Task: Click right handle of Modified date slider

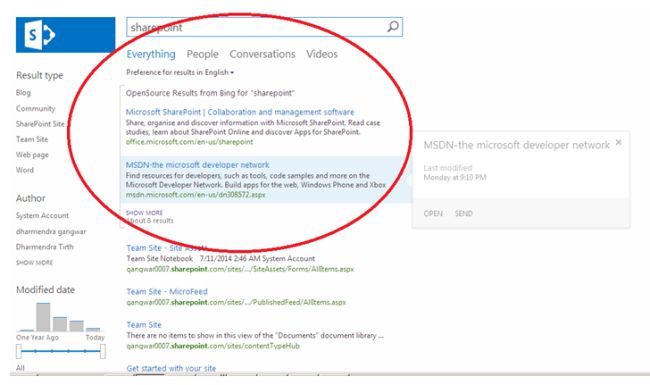Action: click(103, 351)
